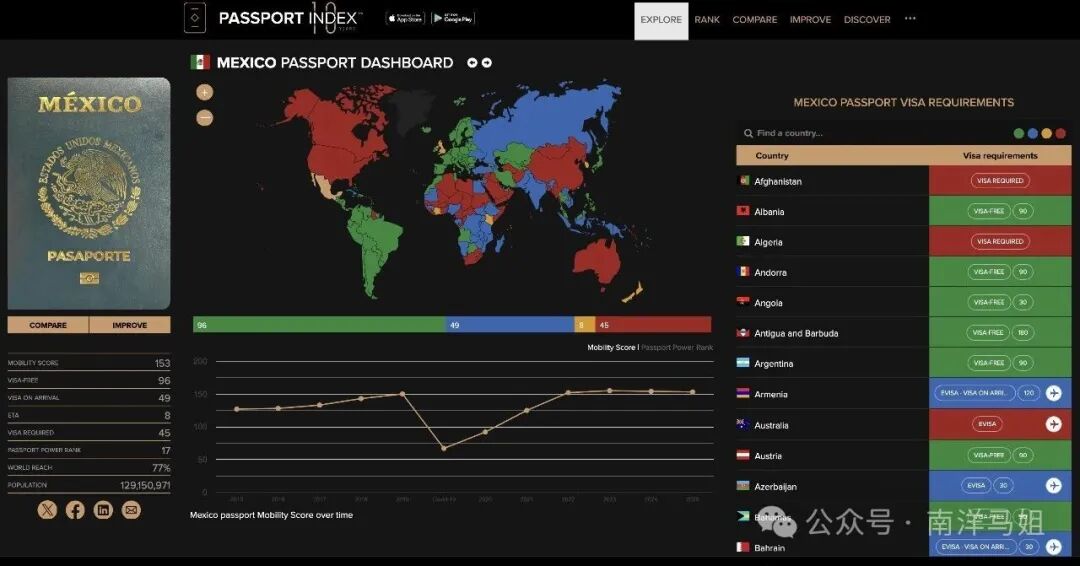The image size is (1080, 566).
Task: Click the Visa requirements column header
Action: tap(1000, 156)
